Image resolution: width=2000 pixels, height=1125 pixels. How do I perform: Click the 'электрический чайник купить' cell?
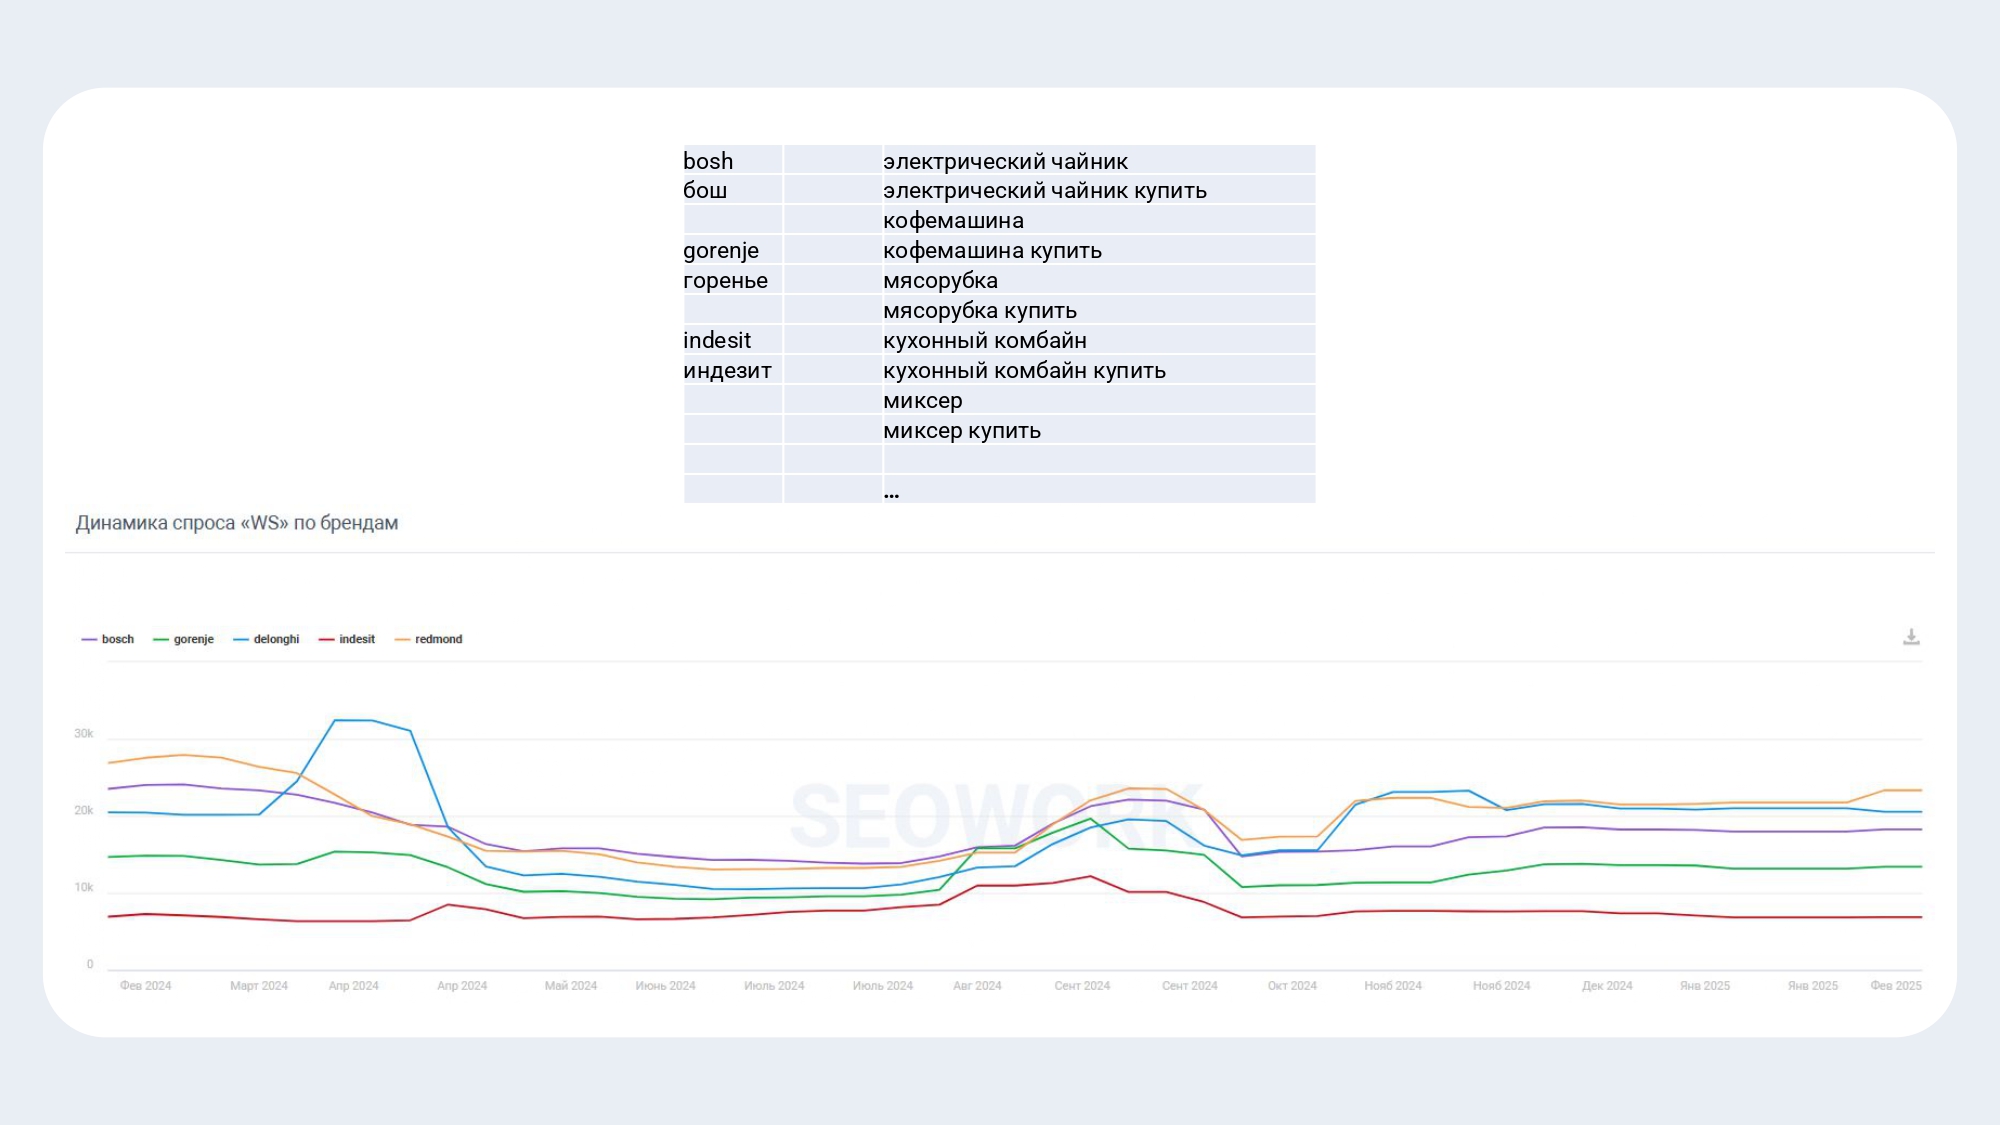pos(1099,190)
